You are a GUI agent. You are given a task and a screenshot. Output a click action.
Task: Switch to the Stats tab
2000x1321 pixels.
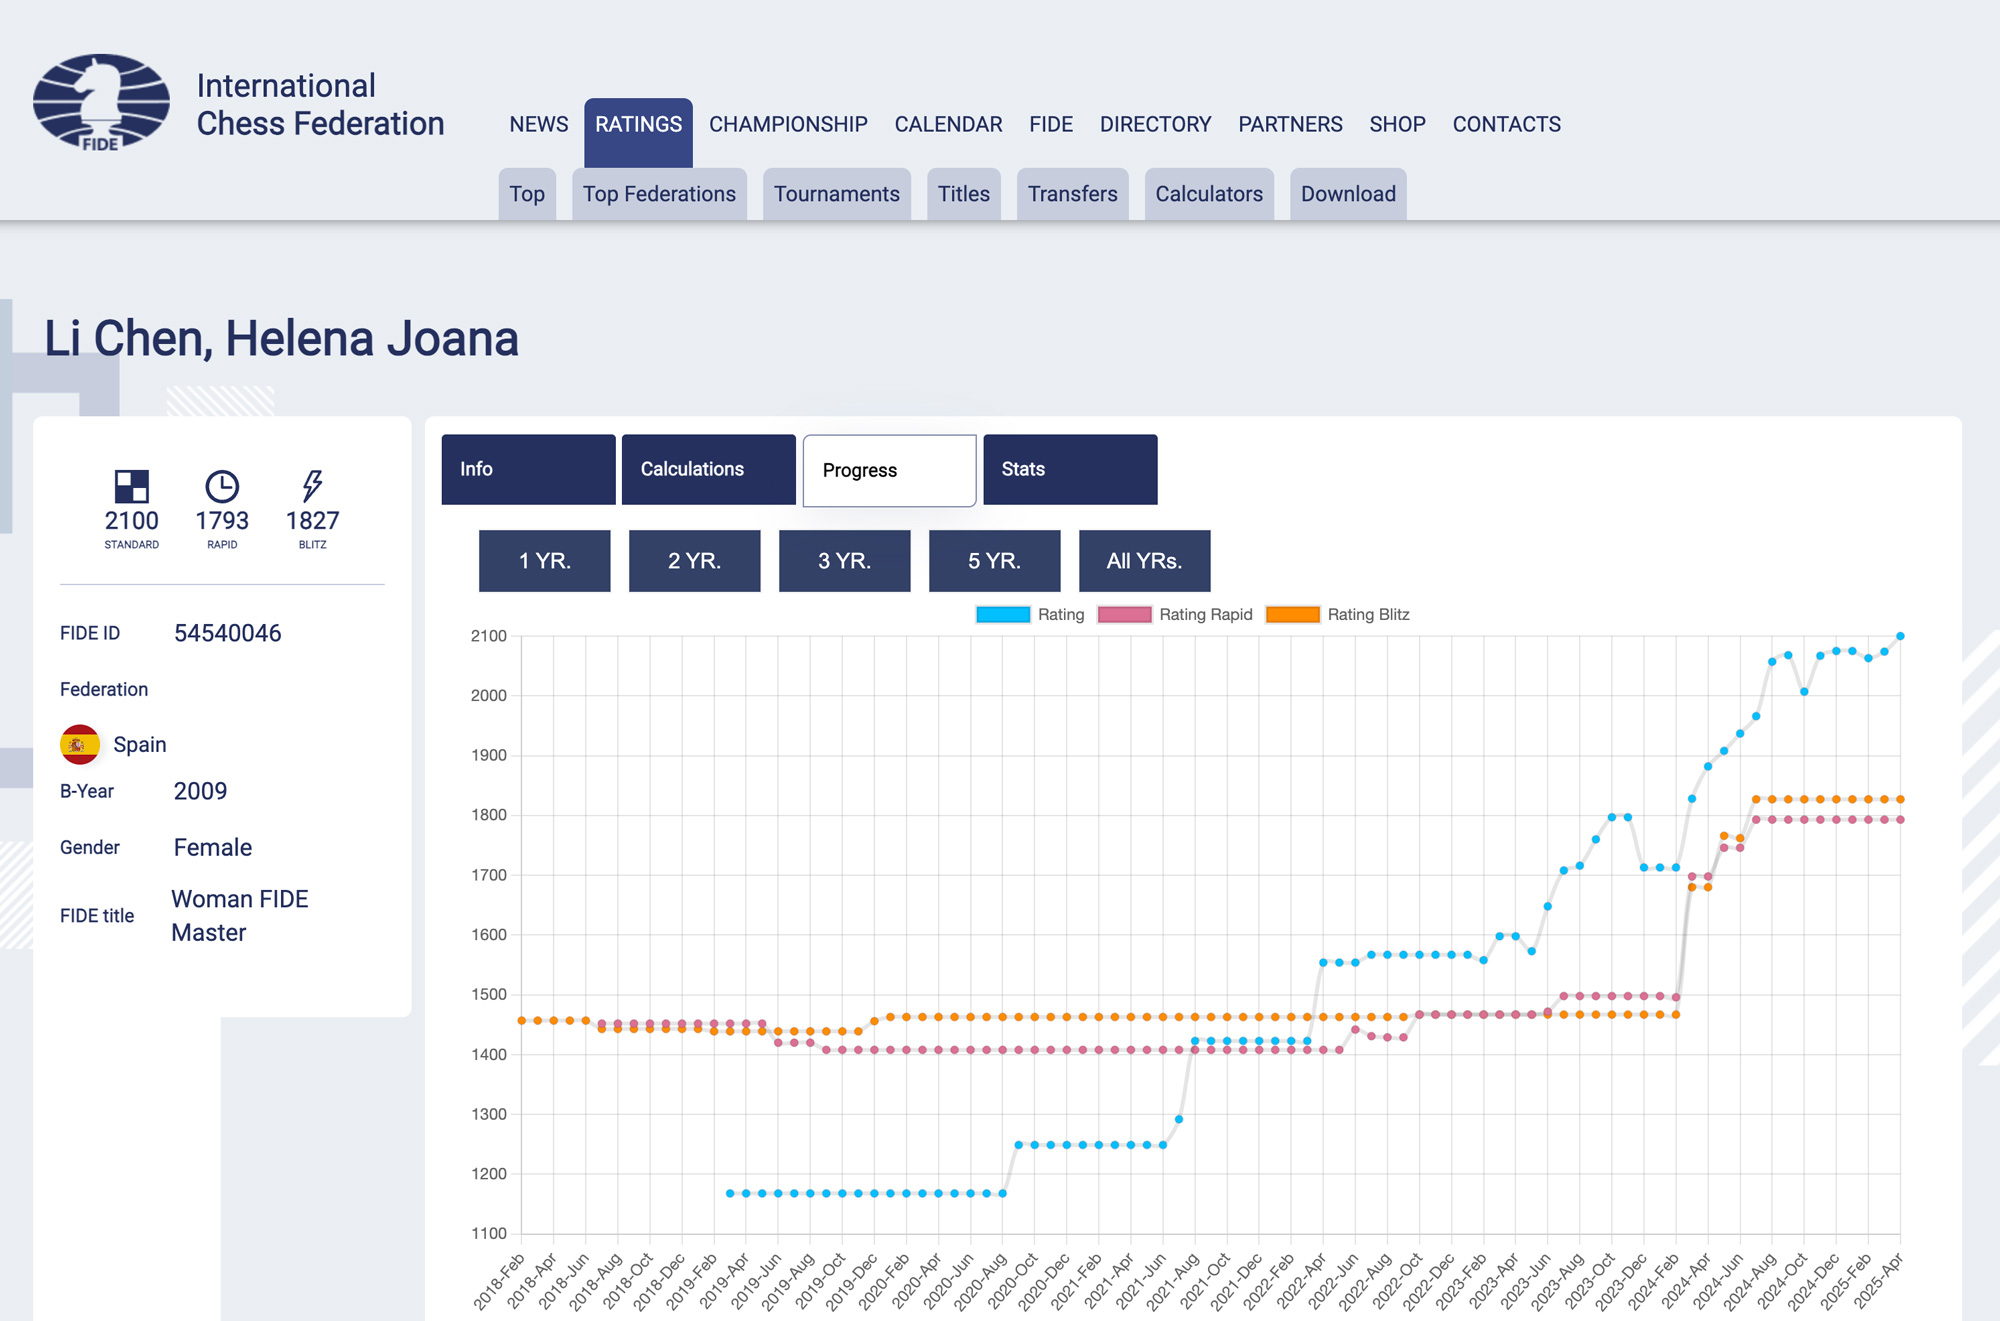pos(1070,469)
